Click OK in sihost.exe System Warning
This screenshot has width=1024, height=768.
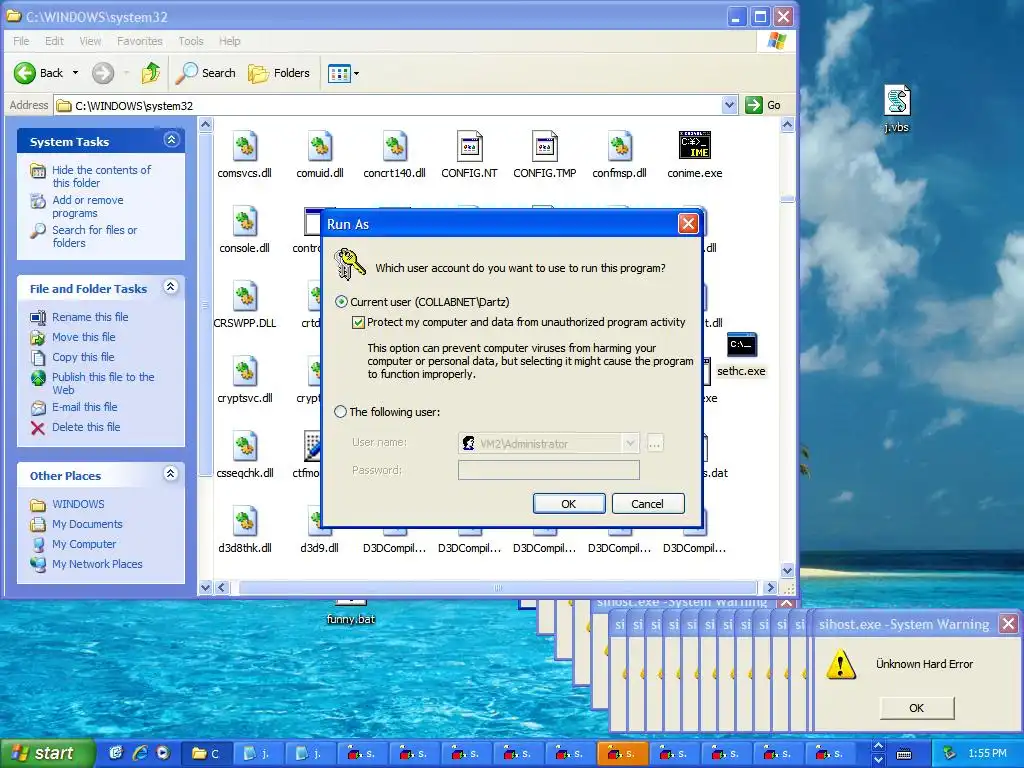[917, 708]
